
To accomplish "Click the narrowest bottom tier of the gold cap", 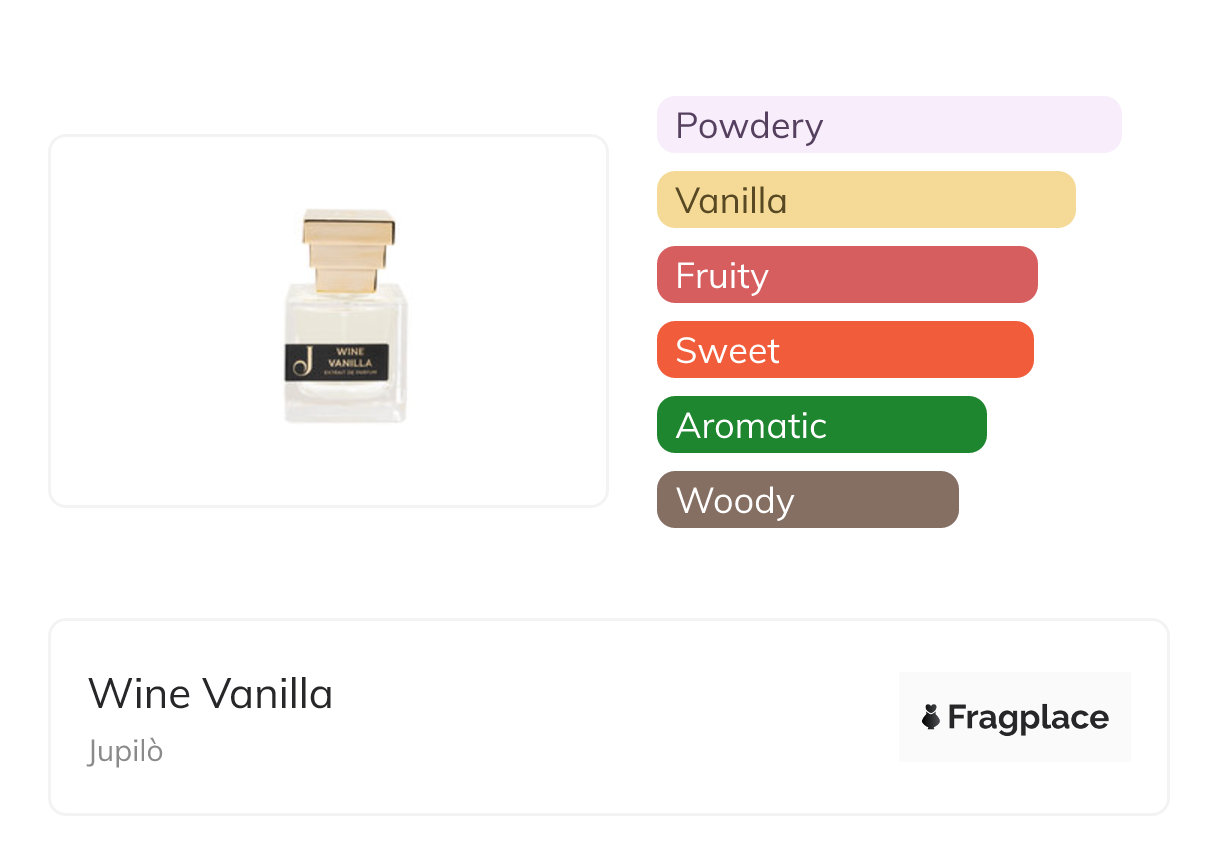I will point(346,280).
